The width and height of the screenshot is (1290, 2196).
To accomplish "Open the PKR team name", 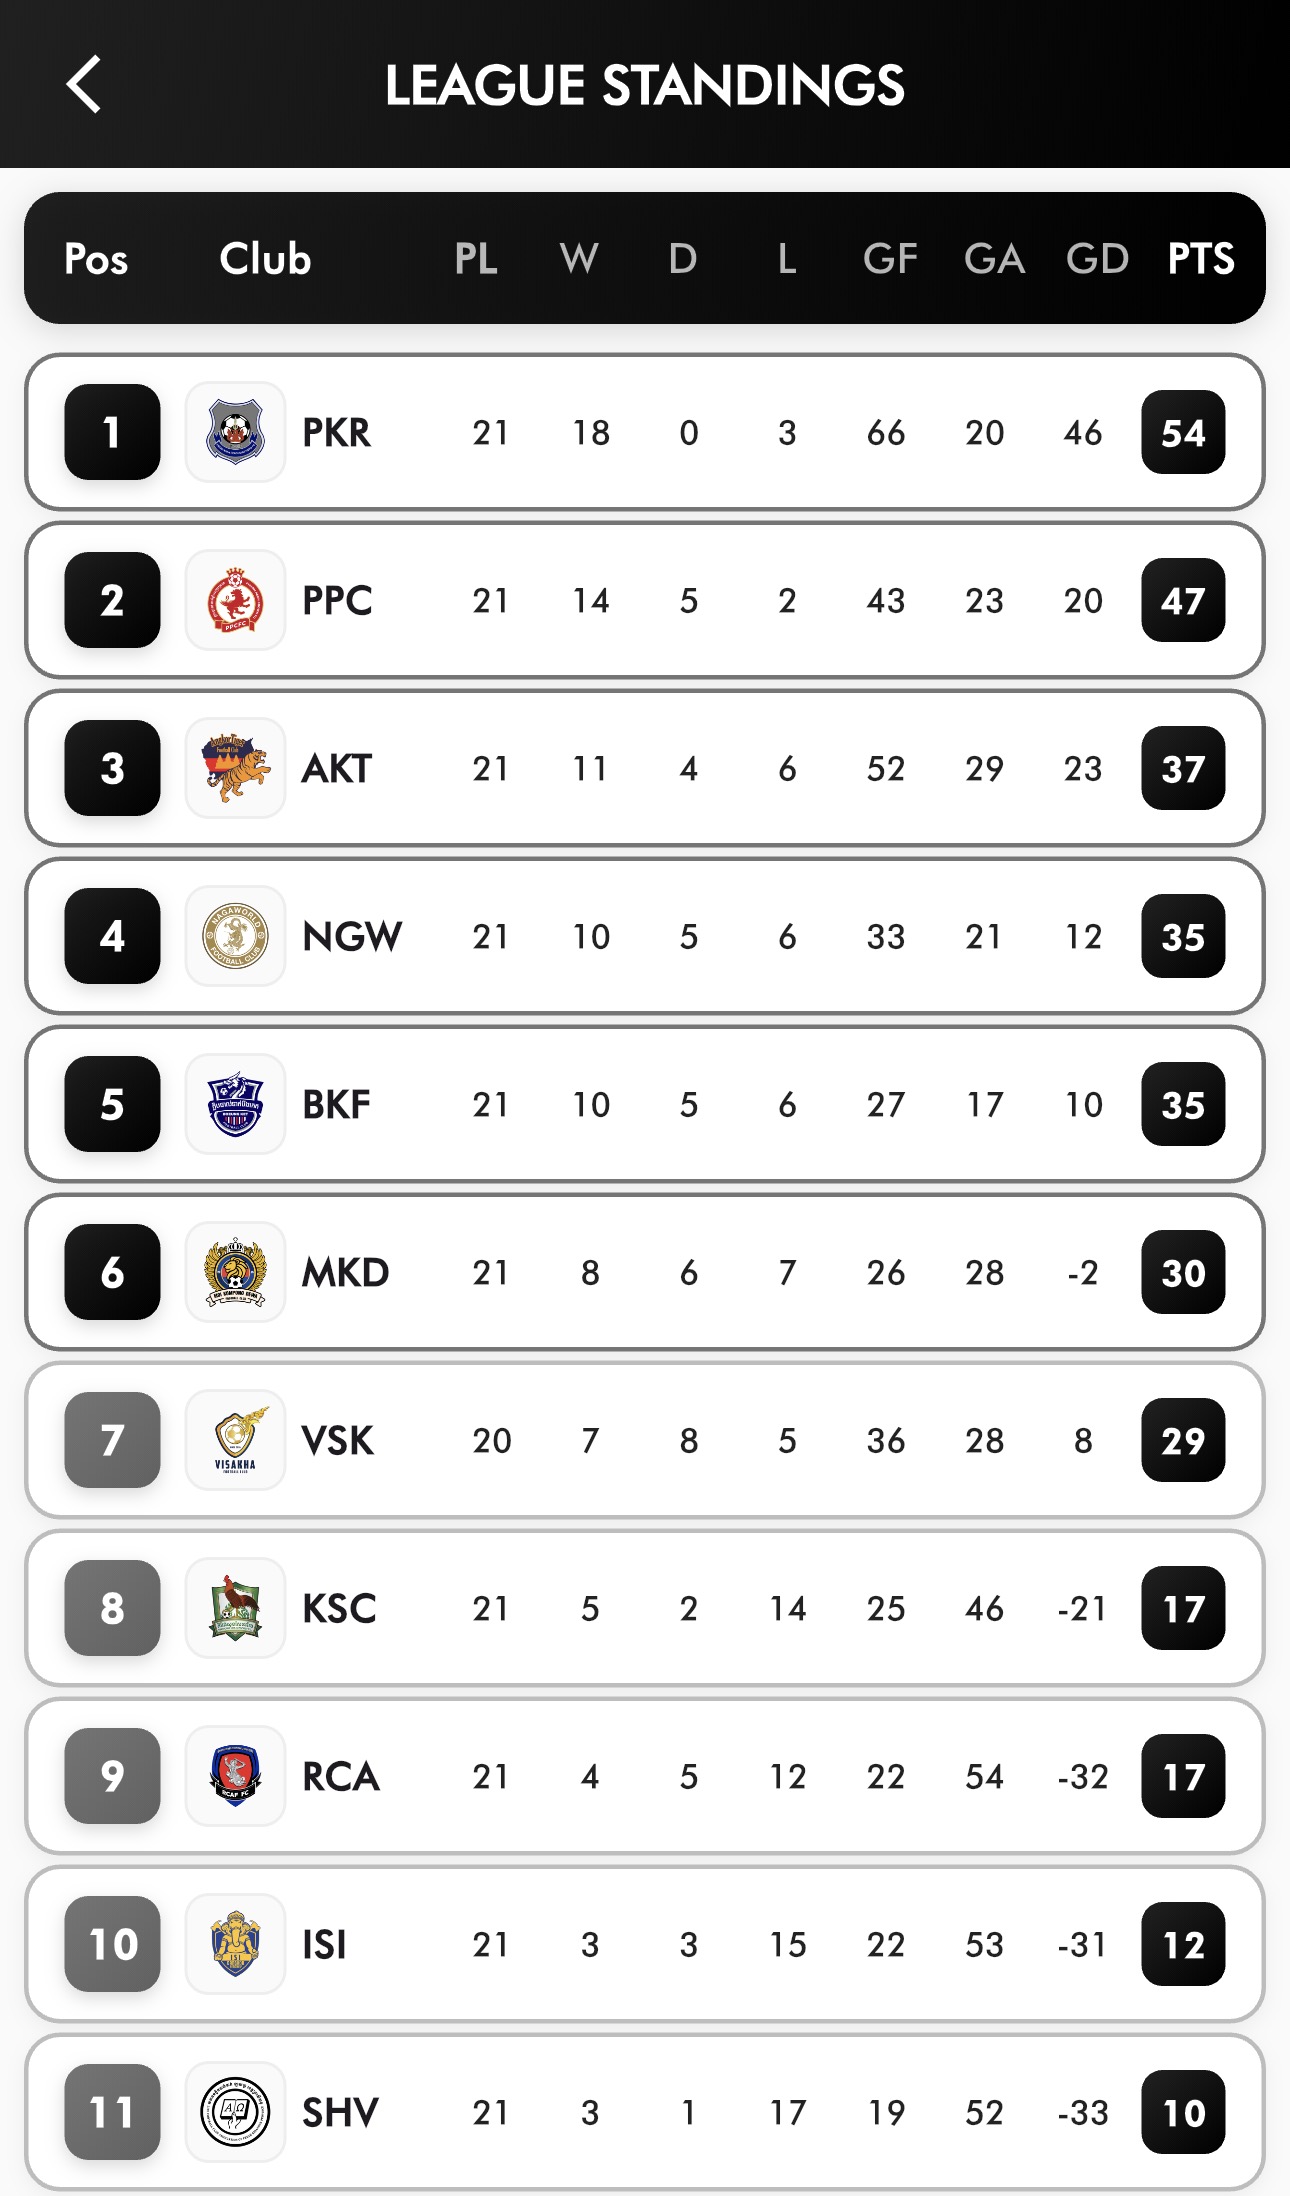I will click(337, 433).
